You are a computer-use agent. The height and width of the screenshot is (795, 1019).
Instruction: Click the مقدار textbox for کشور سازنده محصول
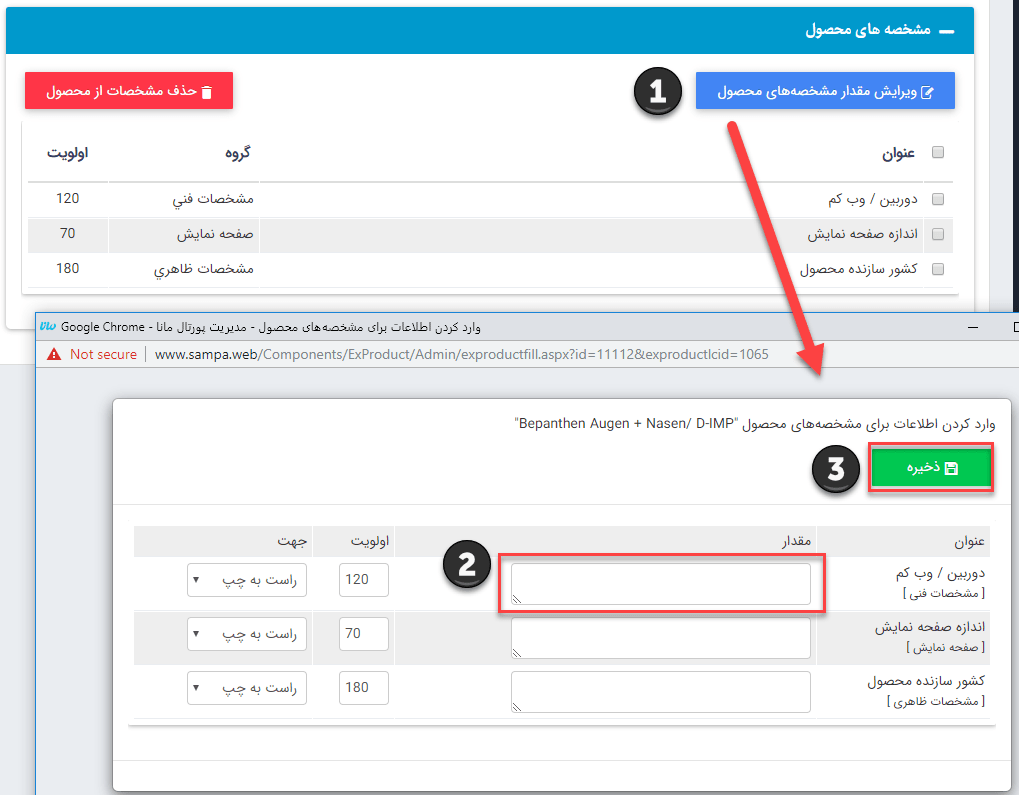660,691
